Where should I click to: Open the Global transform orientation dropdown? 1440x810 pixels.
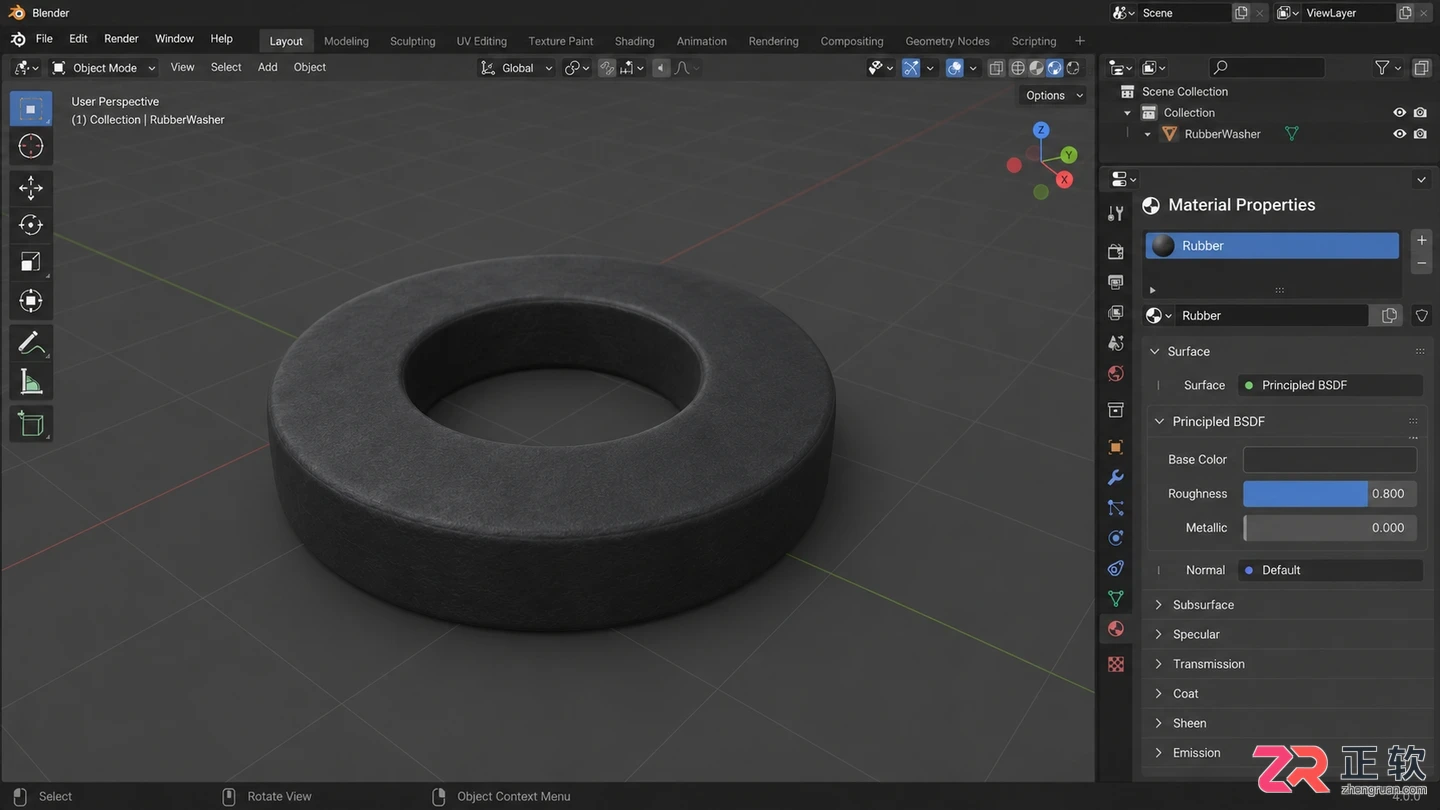pos(516,68)
